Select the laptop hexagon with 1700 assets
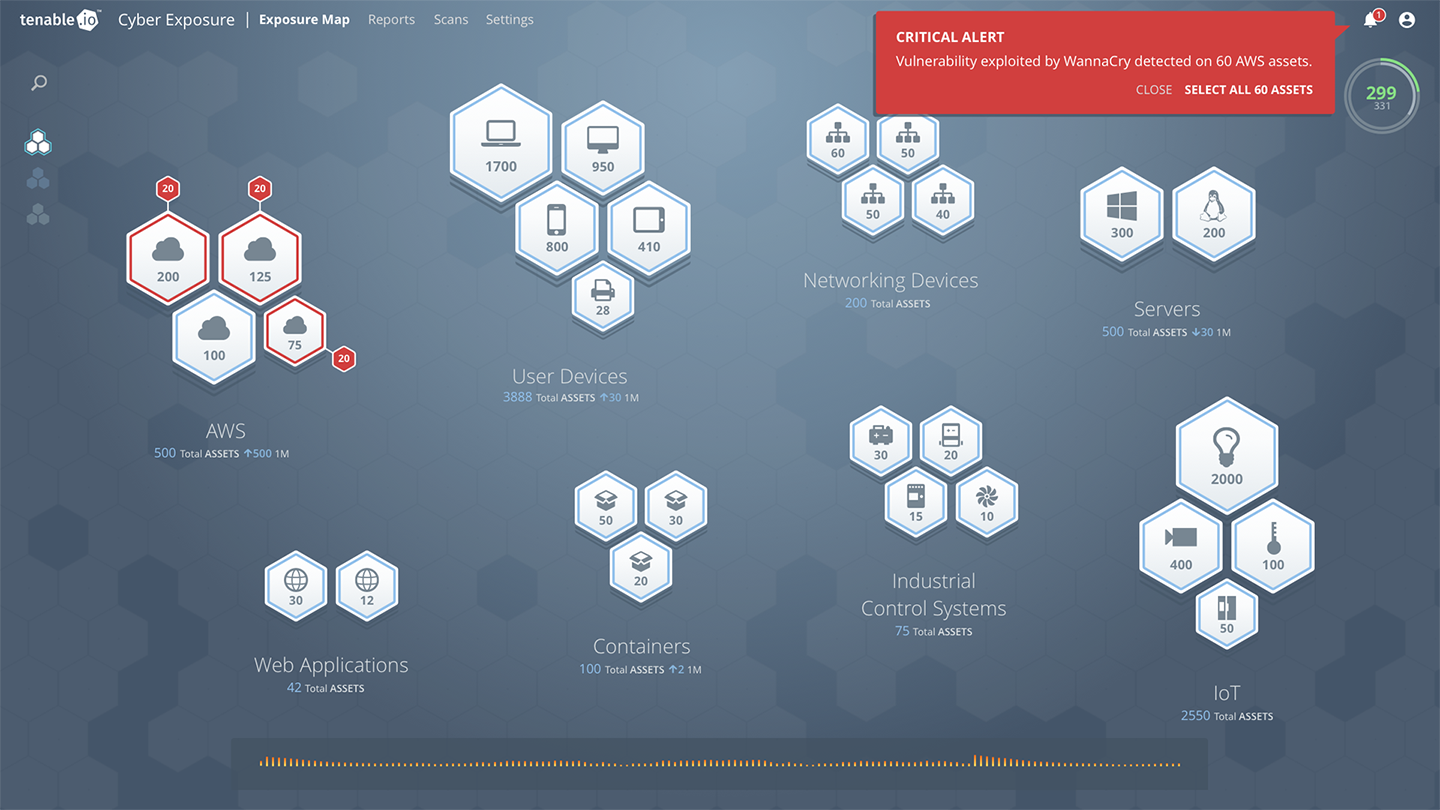 [x=500, y=143]
